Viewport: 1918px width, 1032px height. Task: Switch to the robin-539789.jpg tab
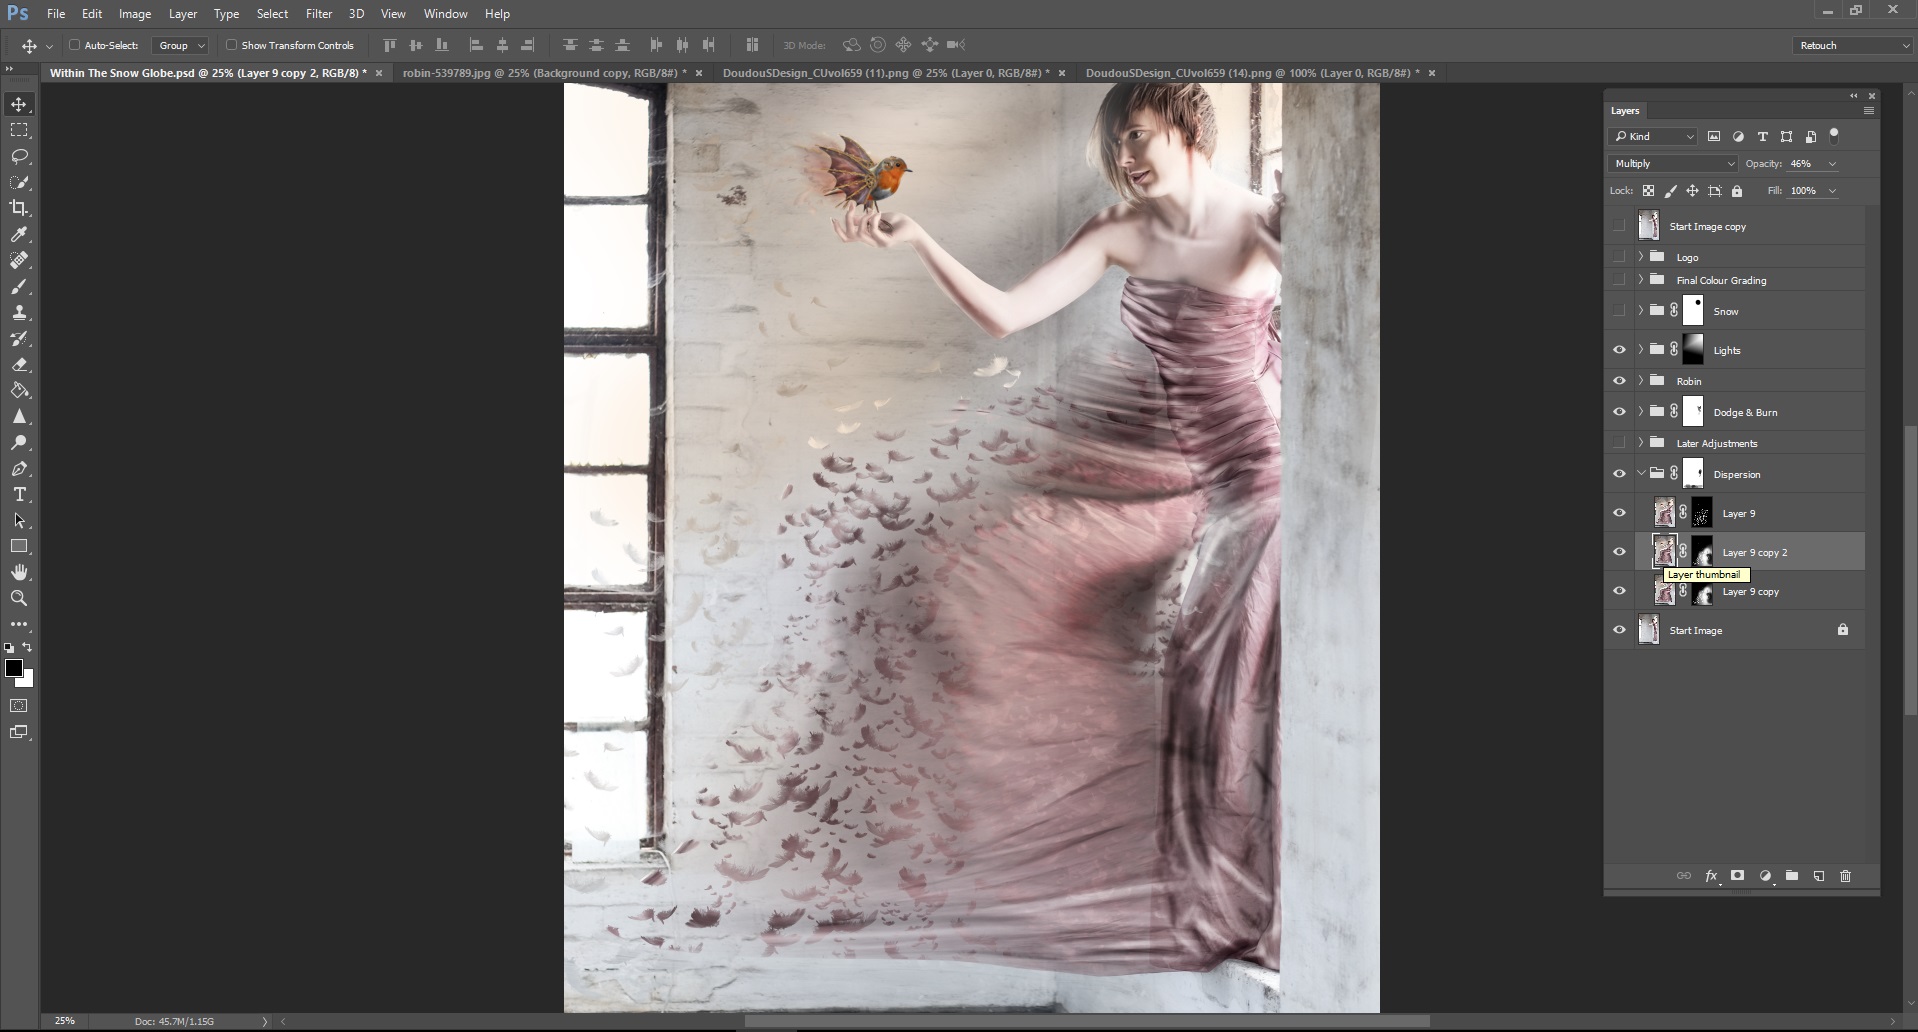(x=540, y=72)
